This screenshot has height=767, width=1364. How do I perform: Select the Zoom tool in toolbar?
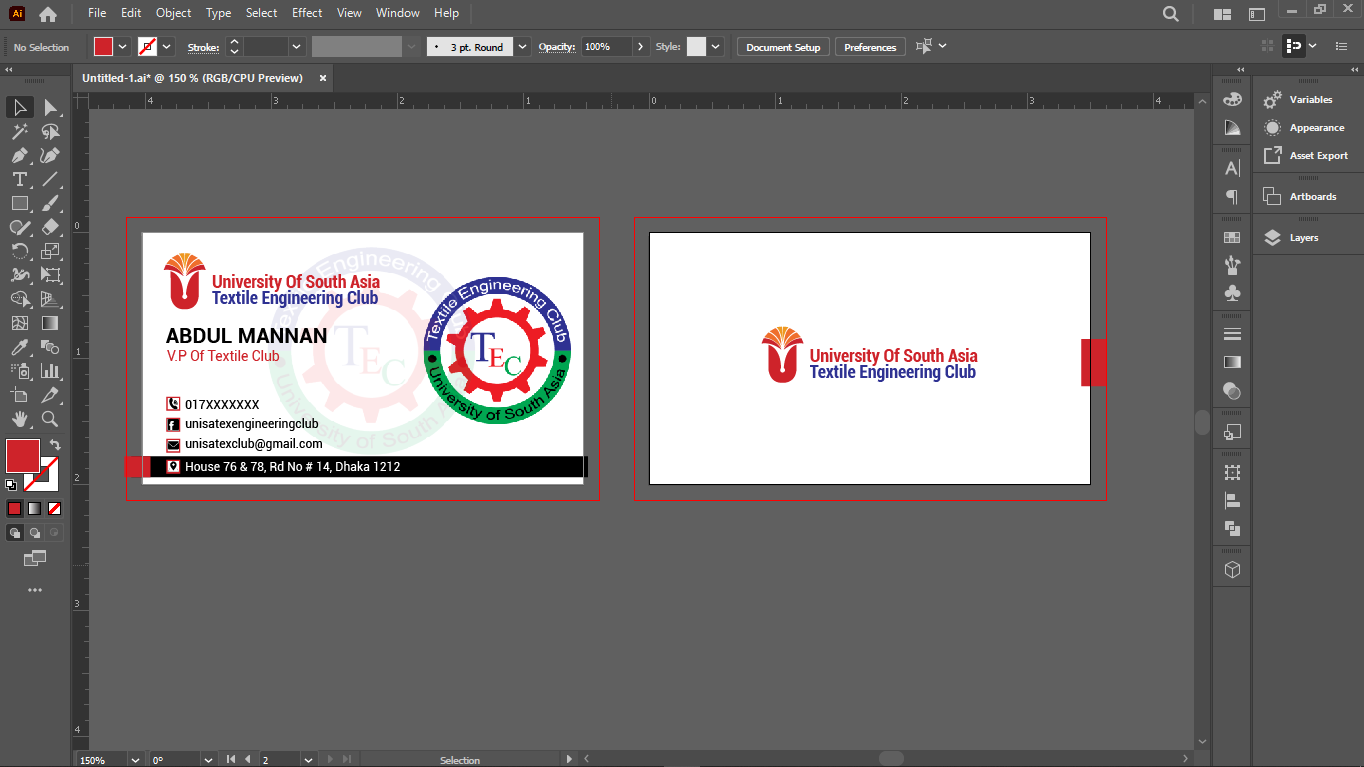(x=50, y=419)
